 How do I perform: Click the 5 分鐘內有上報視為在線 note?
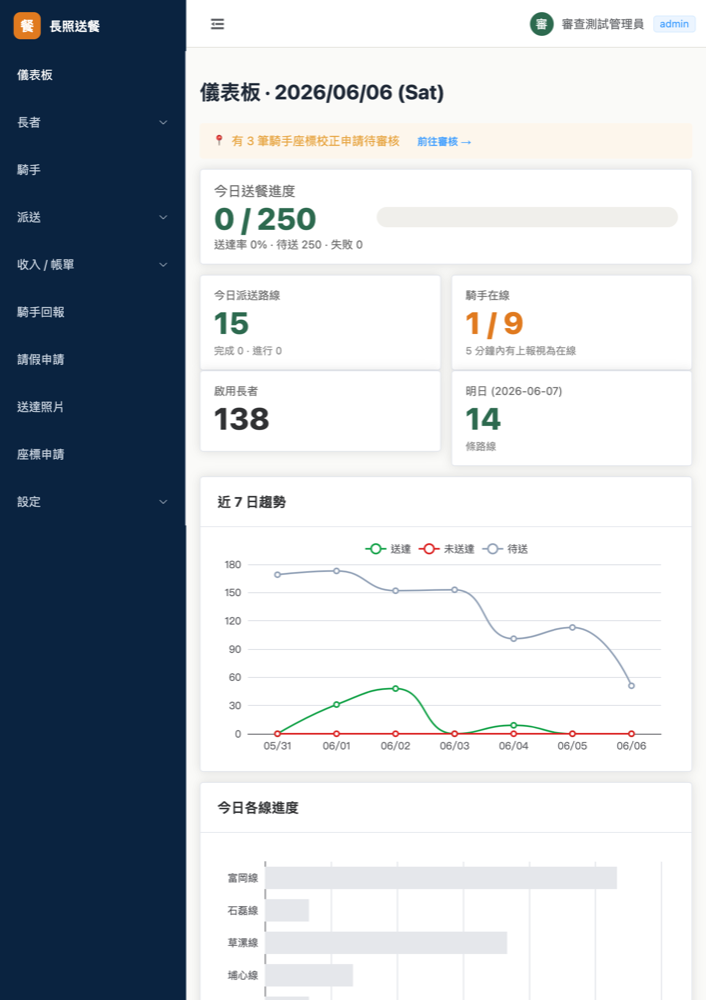point(520,351)
